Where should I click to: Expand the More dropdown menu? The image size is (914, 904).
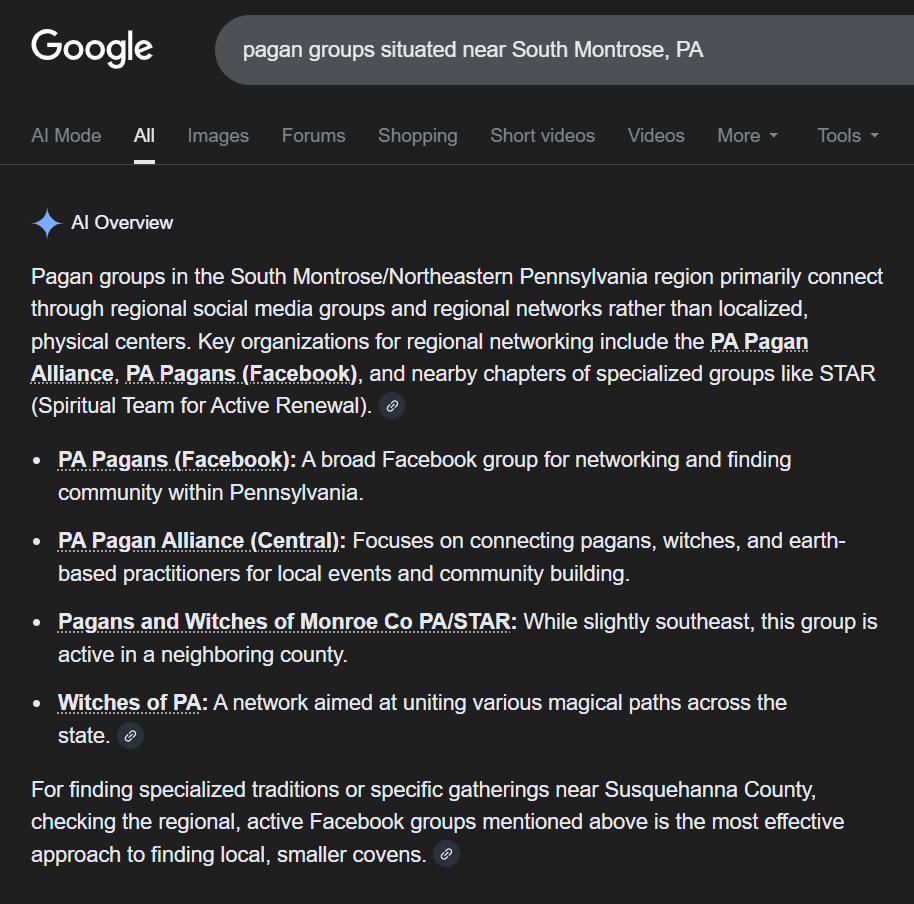(x=747, y=136)
